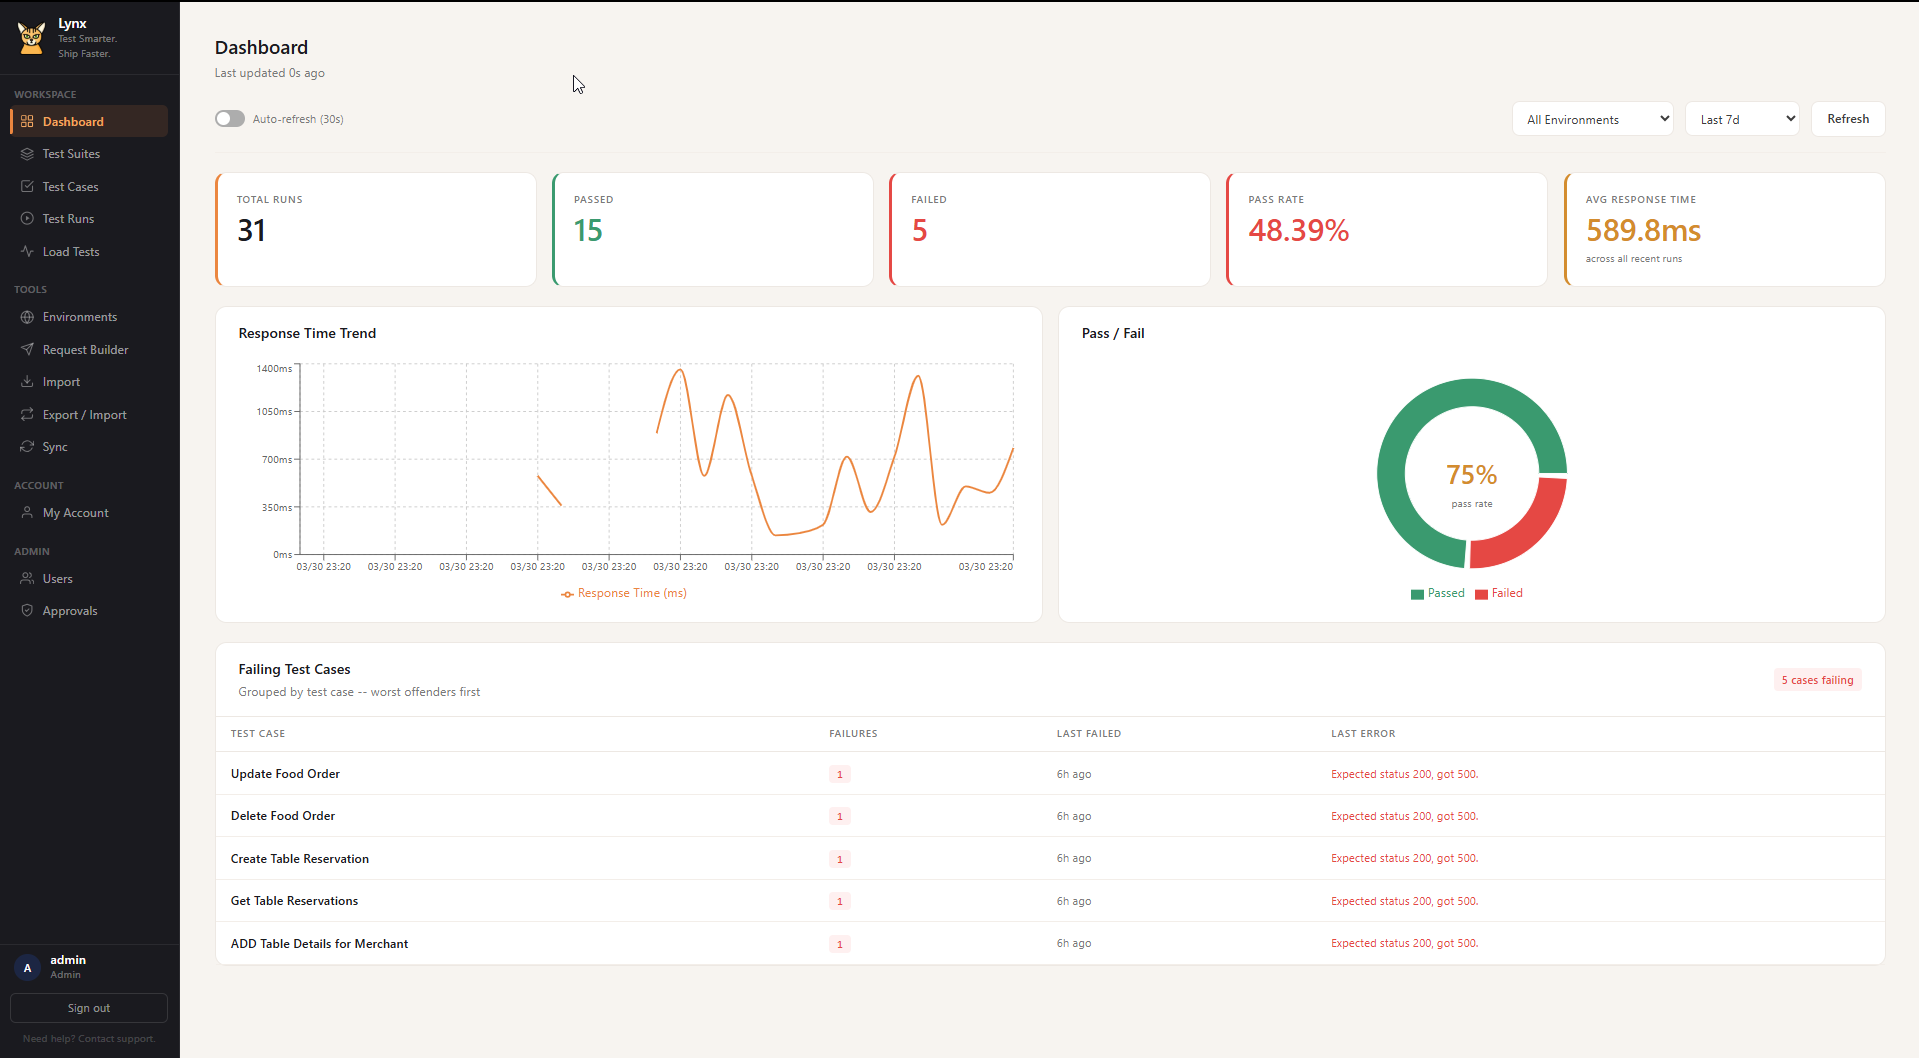Expand the Failing Test Cases FAILURES column
Image resolution: width=1919 pixels, height=1058 pixels.
coord(853,733)
